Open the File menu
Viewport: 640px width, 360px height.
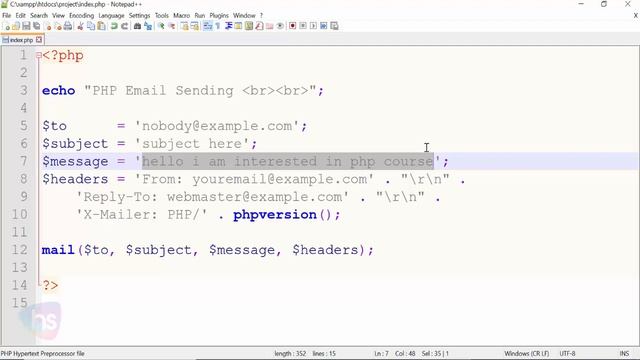point(7,16)
